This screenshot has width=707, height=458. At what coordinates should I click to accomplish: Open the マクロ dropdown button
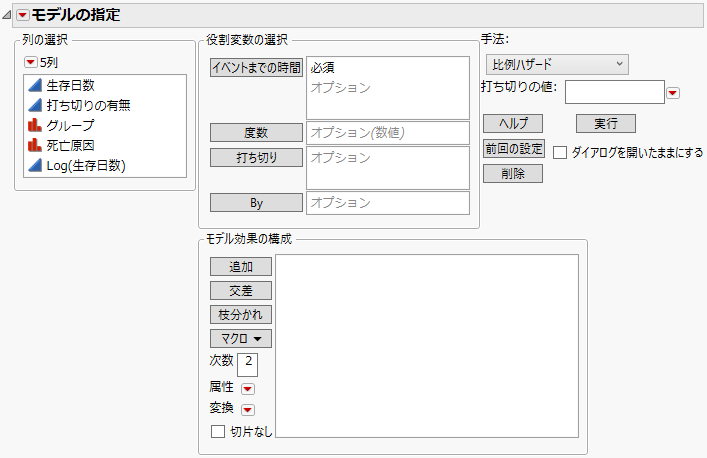(x=241, y=338)
